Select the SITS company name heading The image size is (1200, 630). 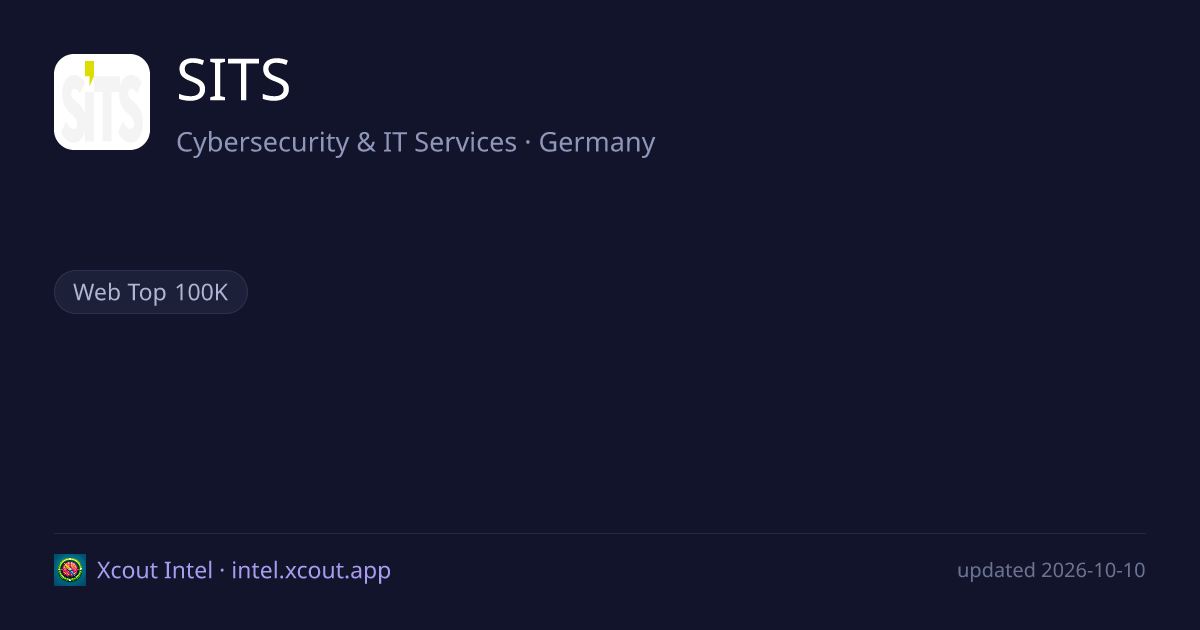234,81
